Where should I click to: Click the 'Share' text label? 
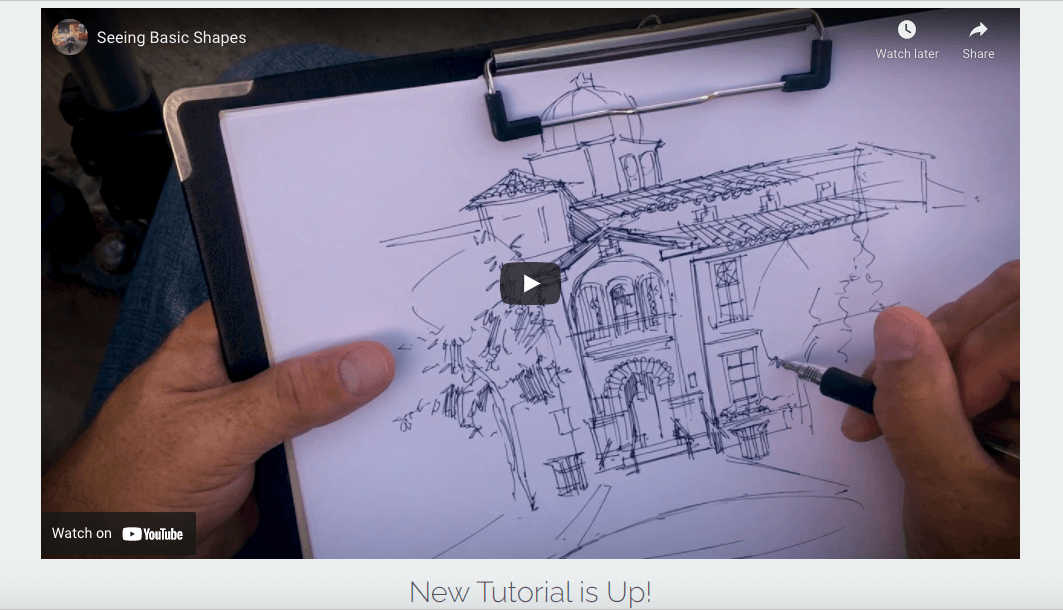coord(978,54)
